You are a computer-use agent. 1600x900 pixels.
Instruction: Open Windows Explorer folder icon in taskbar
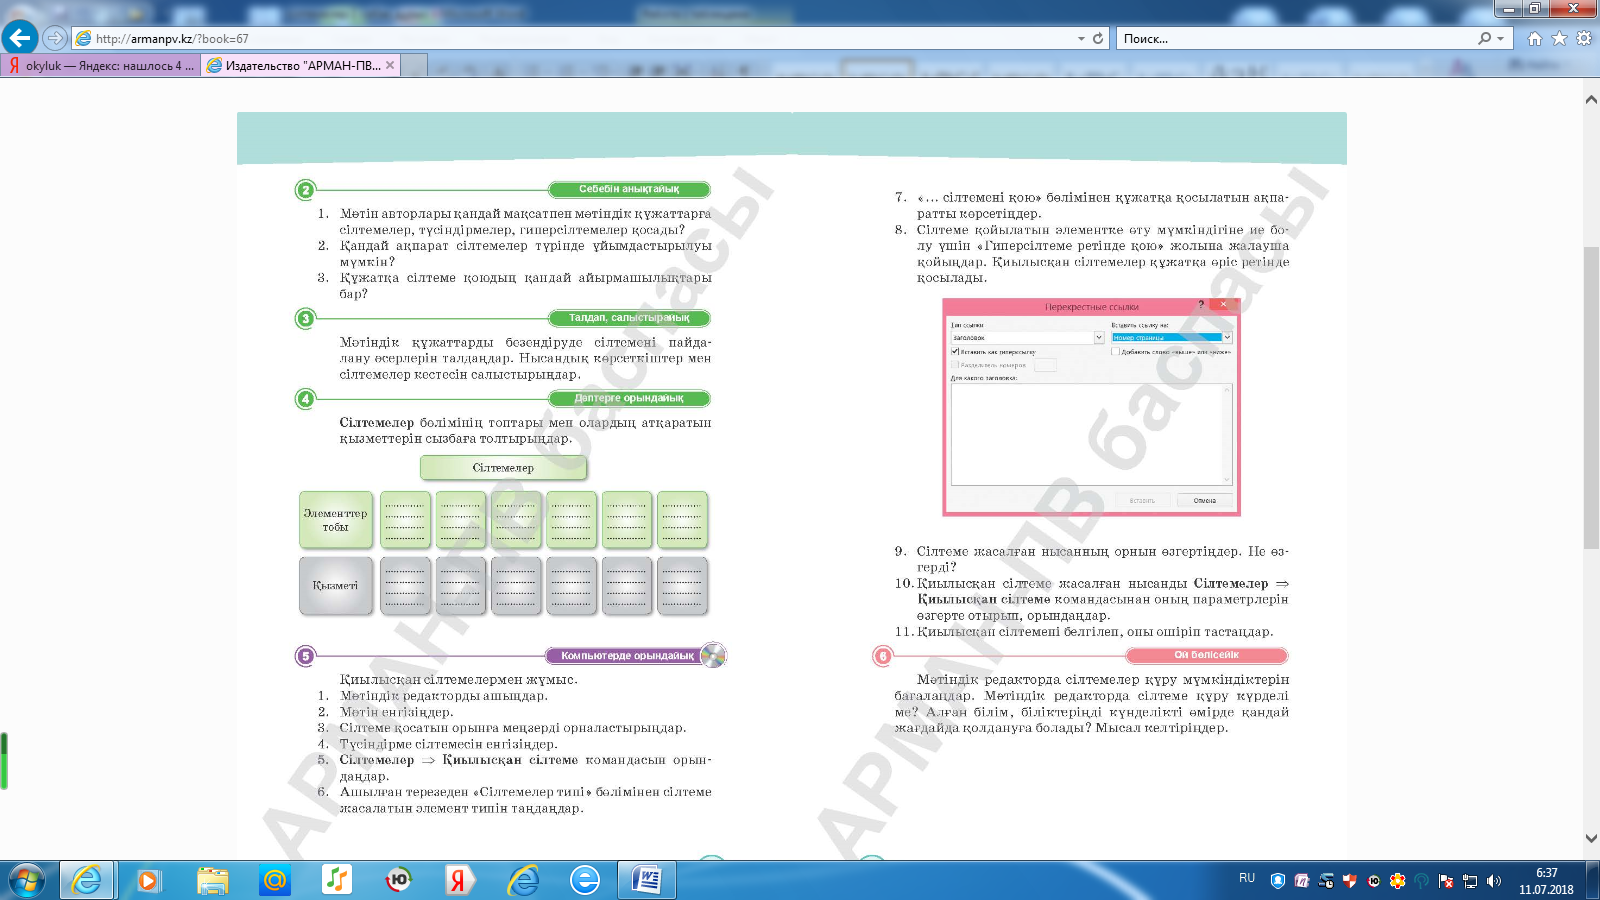point(212,880)
